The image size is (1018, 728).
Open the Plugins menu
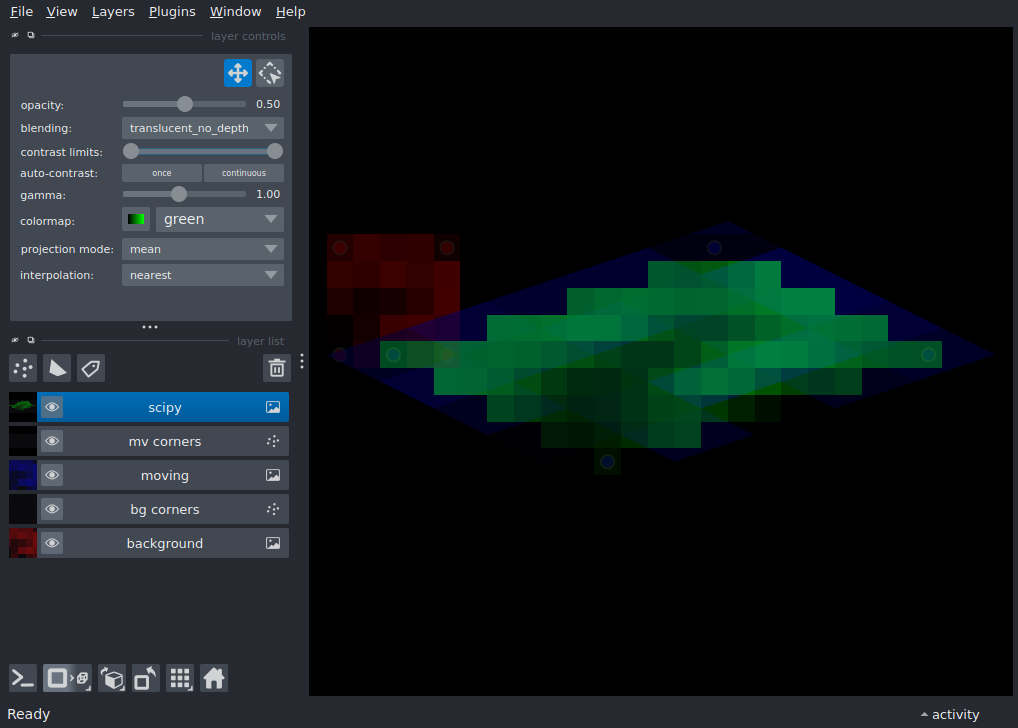coord(172,11)
